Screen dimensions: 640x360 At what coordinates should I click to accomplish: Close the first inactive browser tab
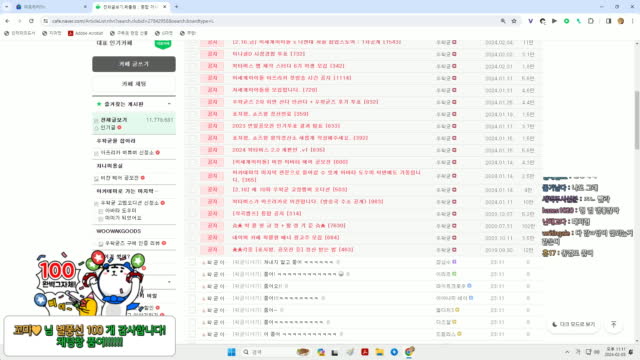(85, 7)
